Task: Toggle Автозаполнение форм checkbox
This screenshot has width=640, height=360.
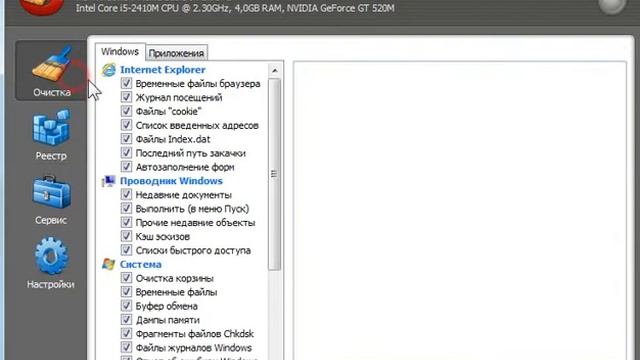Action: click(x=127, y=167)
